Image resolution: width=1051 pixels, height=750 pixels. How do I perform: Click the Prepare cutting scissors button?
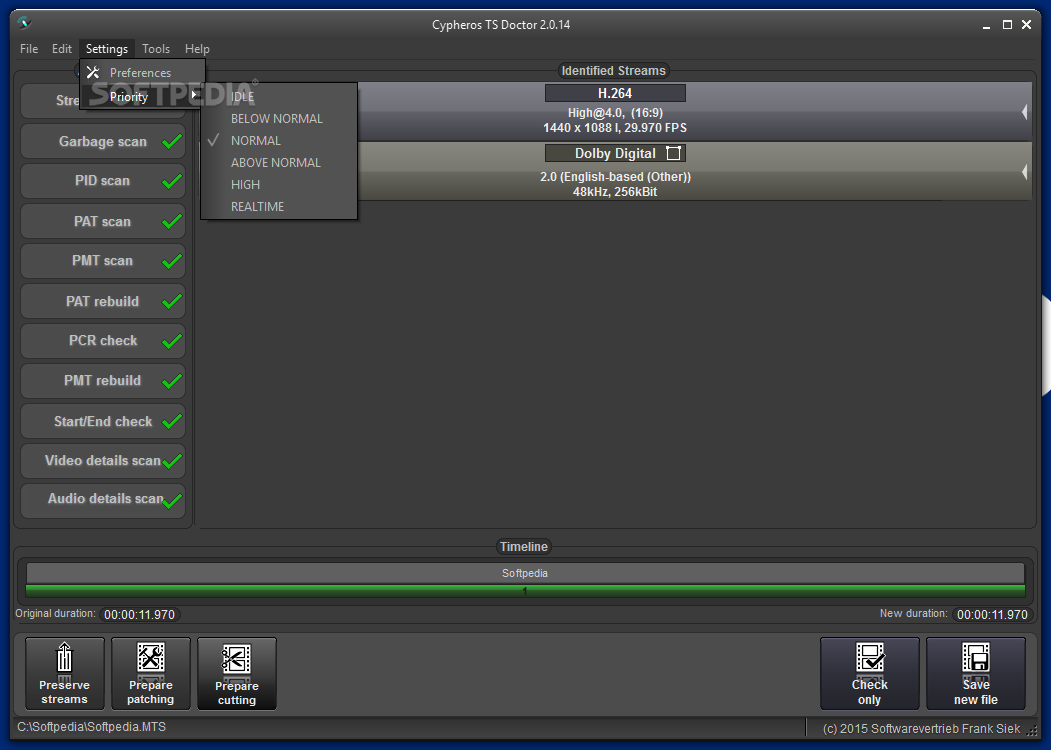(237, 673)
